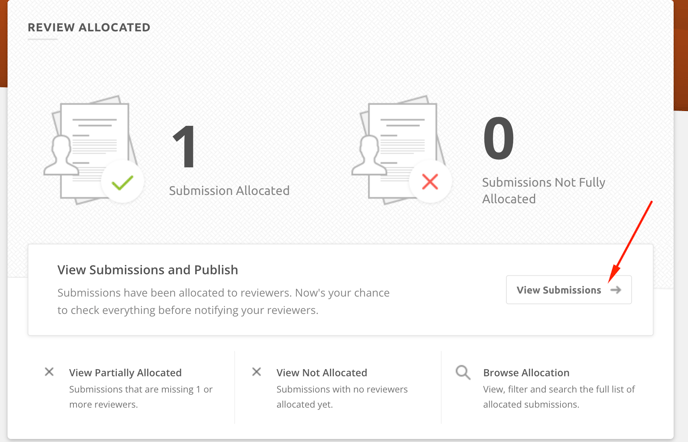Viewport: 688px width, 442px height.
Task: Click the View Submissions and Publish heading
Action: (148, 270)
